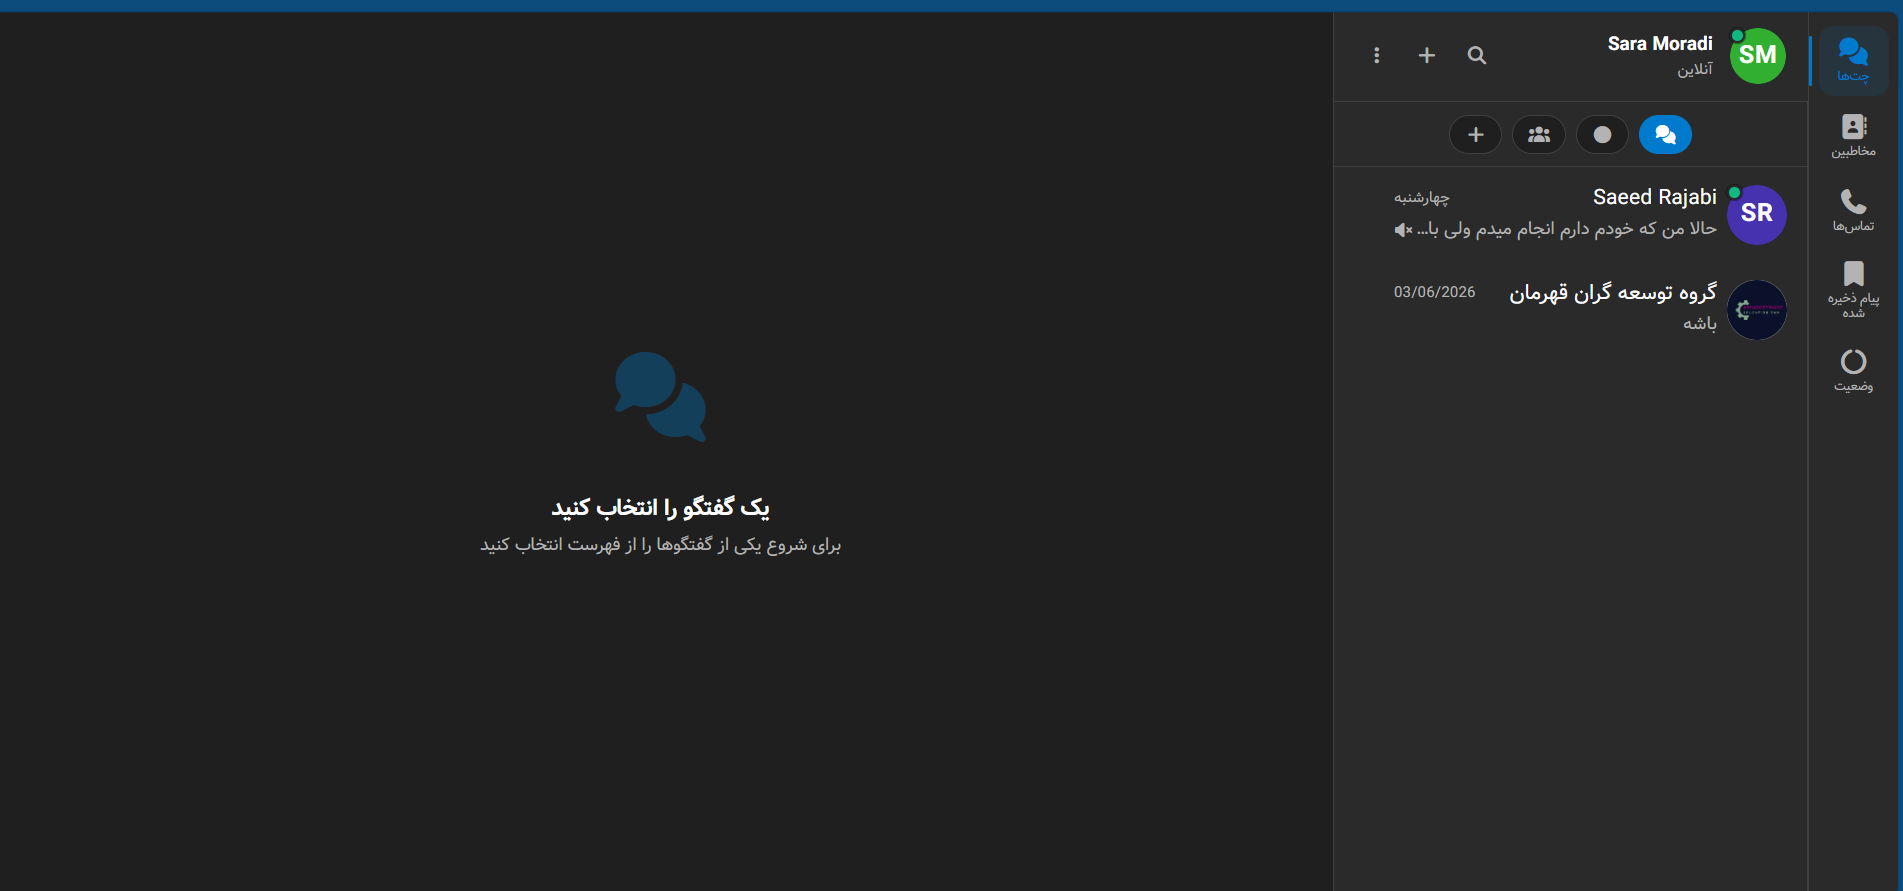1903x891 pixels.
Task: Click the Sara Moradi name in the header
Action: coord(1660,44)
